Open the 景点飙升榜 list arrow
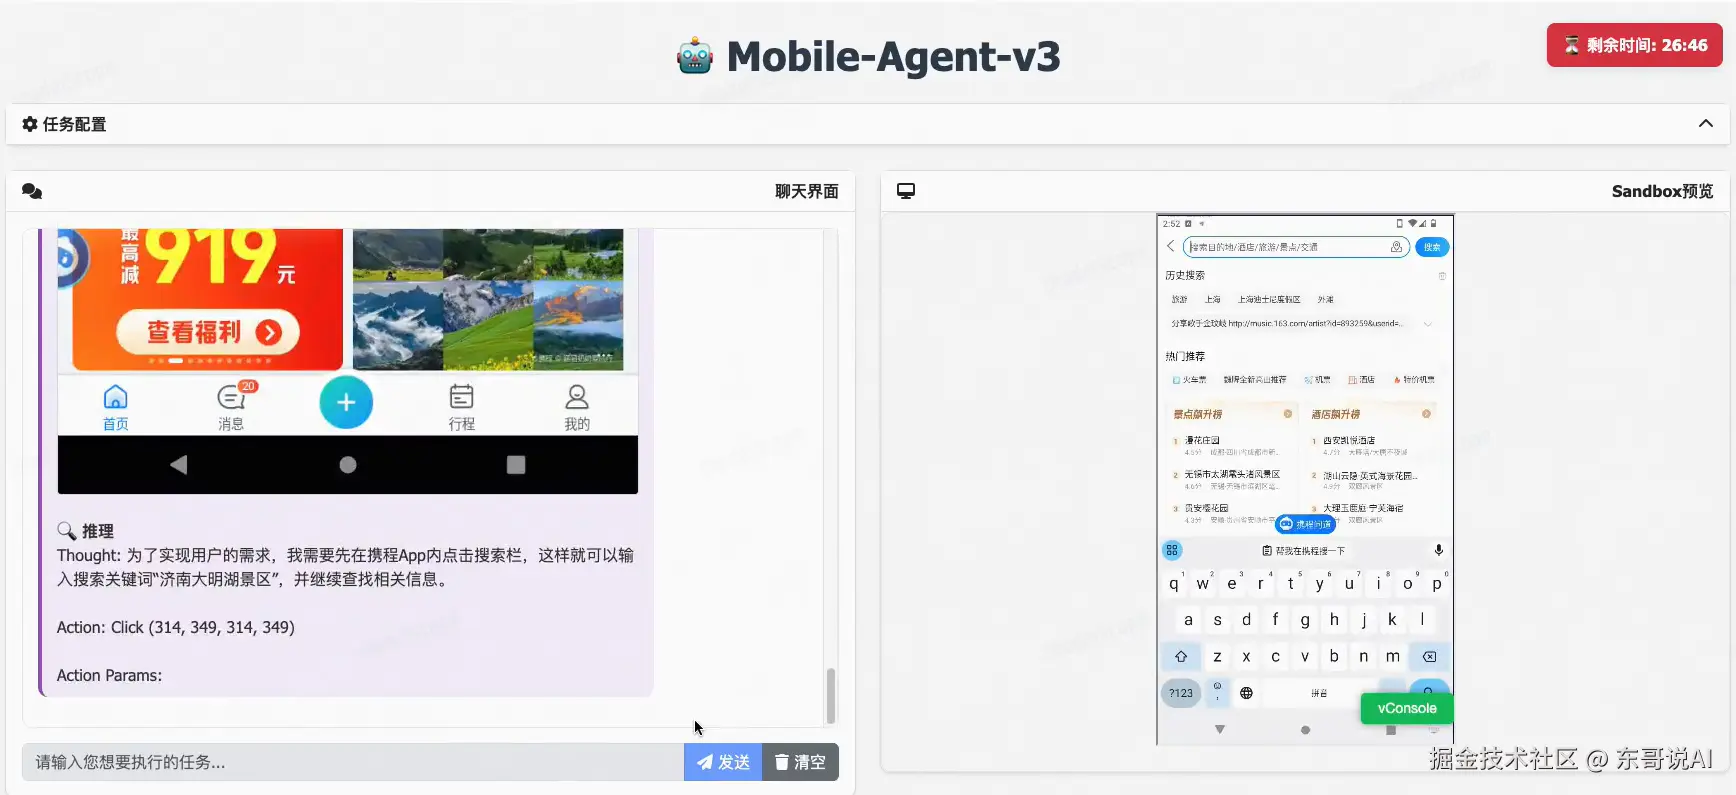 (1288, 414)
